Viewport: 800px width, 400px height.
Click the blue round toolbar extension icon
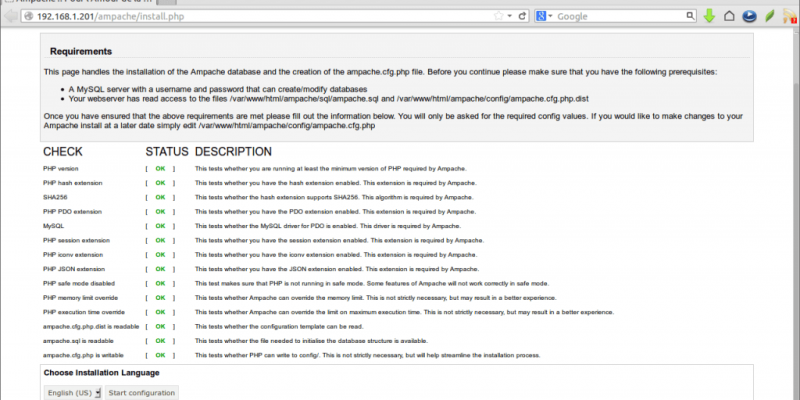[x=749, y=16]
